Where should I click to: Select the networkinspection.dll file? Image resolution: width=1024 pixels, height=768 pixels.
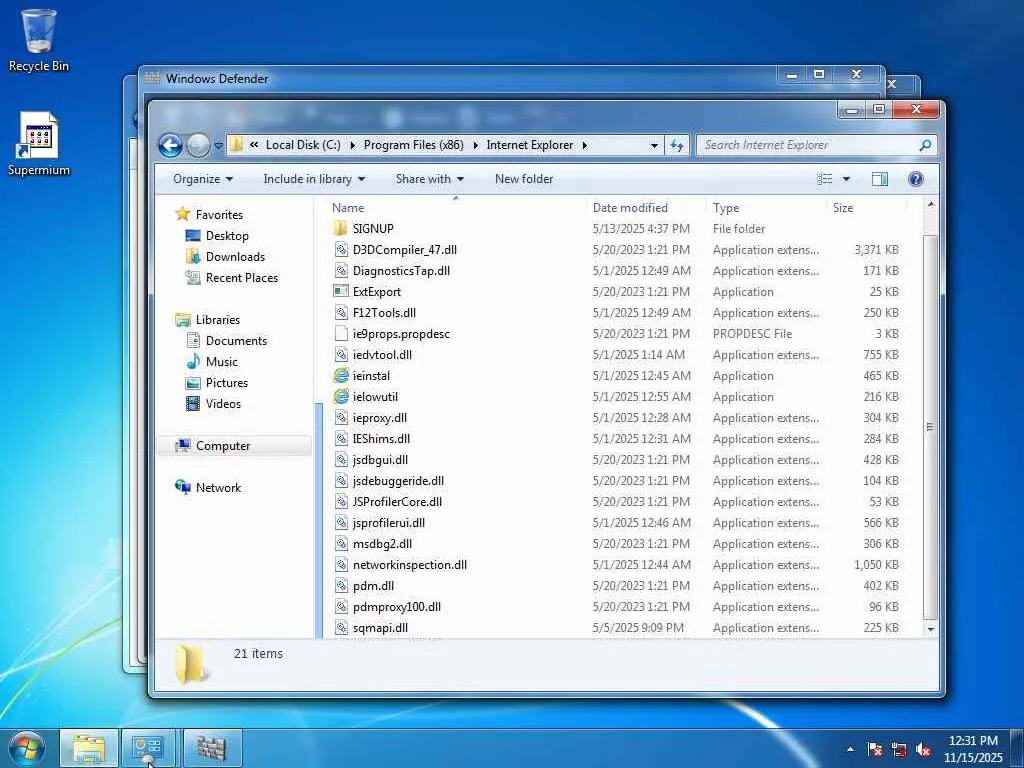click(x=409, y=565)
